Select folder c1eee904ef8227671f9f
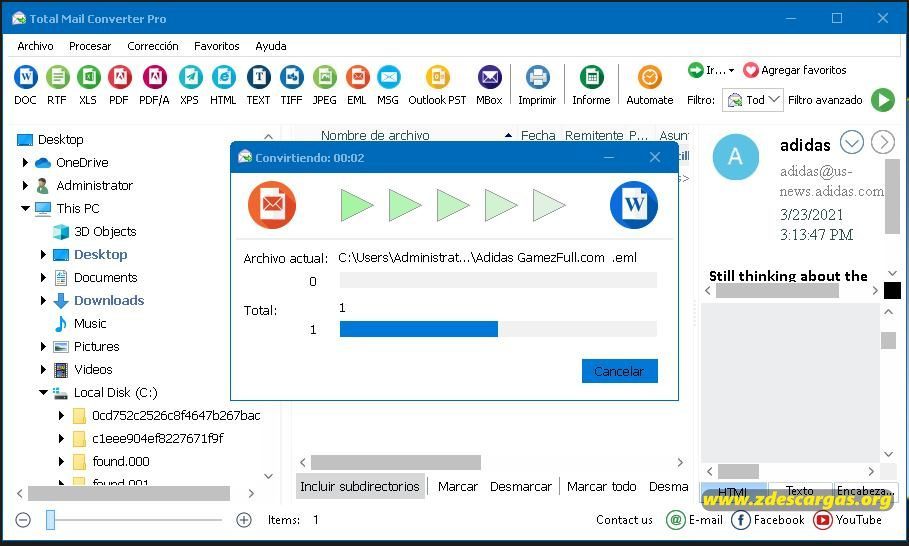Image resolution: width=909 pixels, height=546 pixels. [x=158, y=438]
